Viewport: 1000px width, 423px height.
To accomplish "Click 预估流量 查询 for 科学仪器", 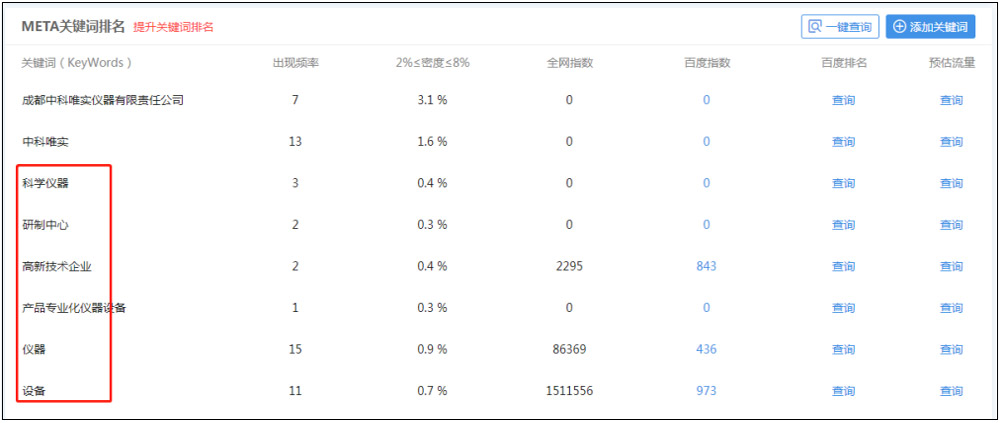I will (951, 183).
